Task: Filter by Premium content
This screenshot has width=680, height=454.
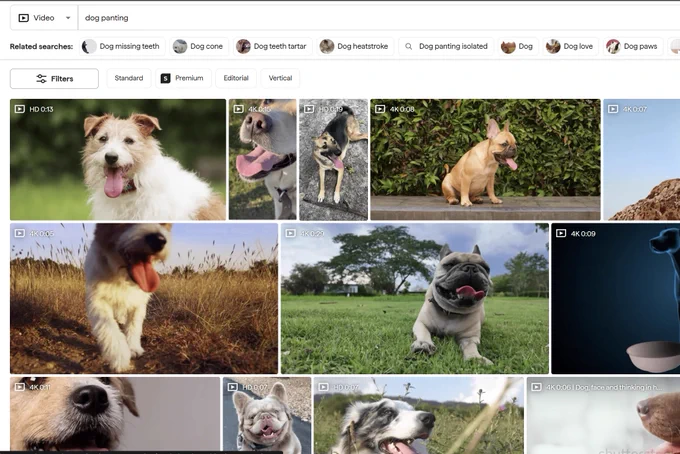Action: click(x=183, y=78)
